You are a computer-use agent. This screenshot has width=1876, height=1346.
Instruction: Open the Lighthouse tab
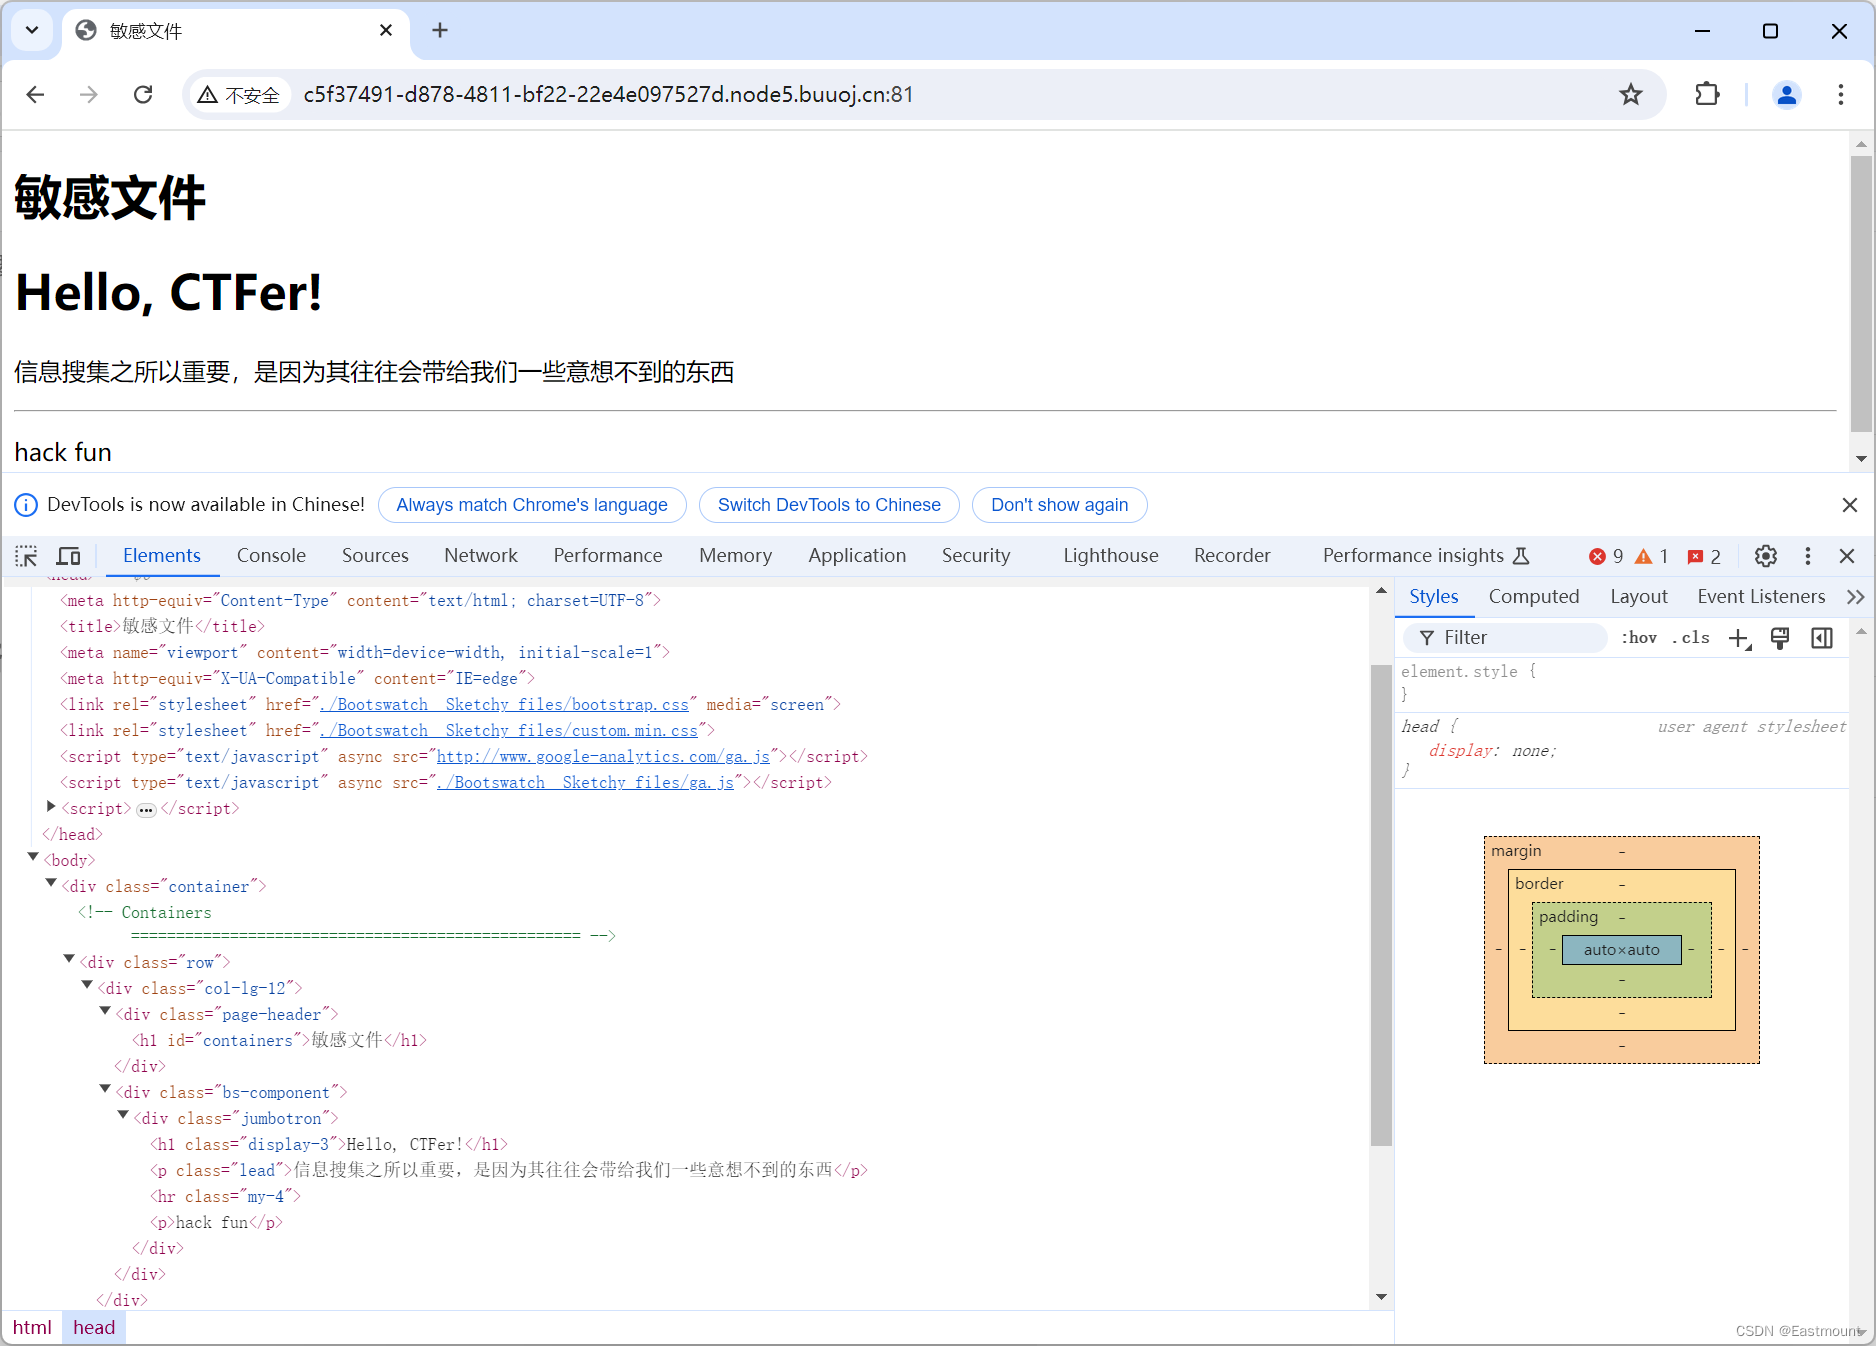click(1111, 556)
